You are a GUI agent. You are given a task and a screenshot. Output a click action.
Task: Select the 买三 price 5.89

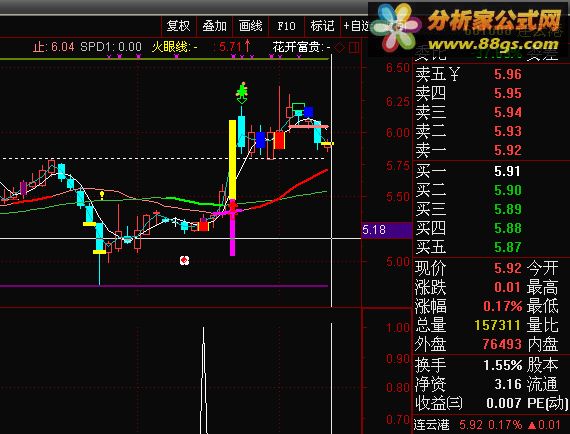tap(507, 209)
